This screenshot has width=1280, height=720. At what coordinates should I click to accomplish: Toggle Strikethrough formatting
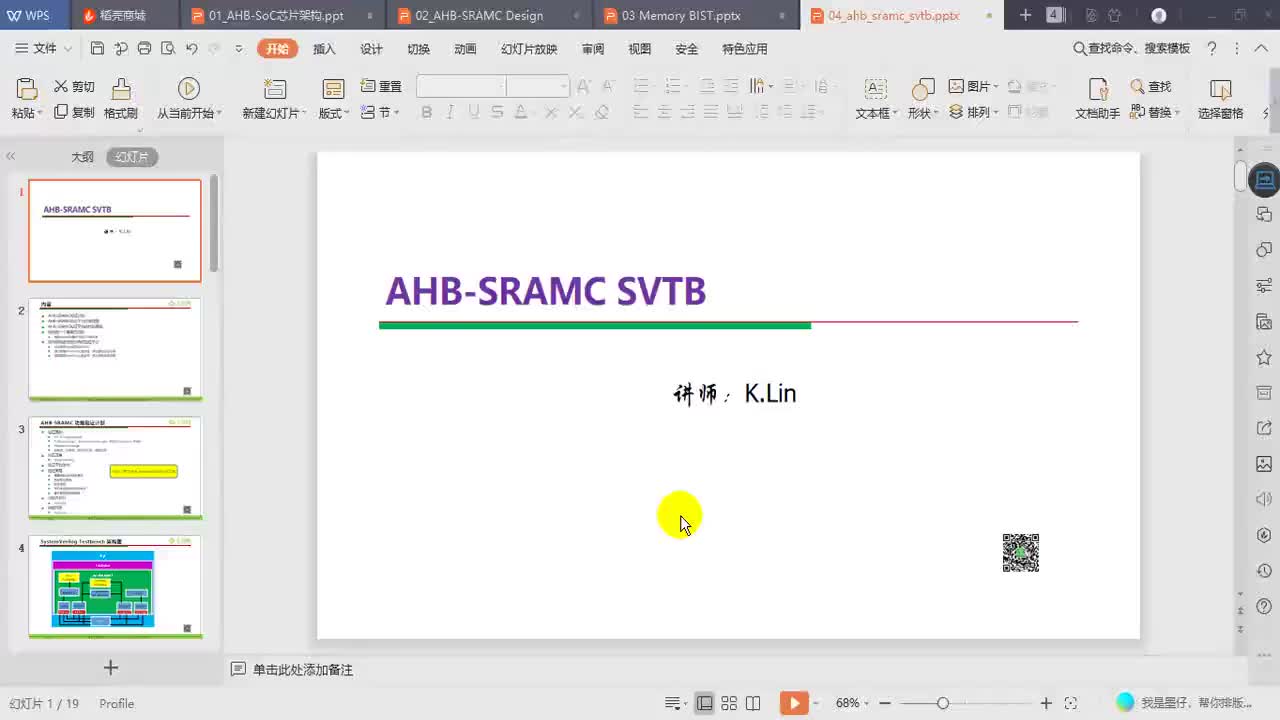coord(497,112)
